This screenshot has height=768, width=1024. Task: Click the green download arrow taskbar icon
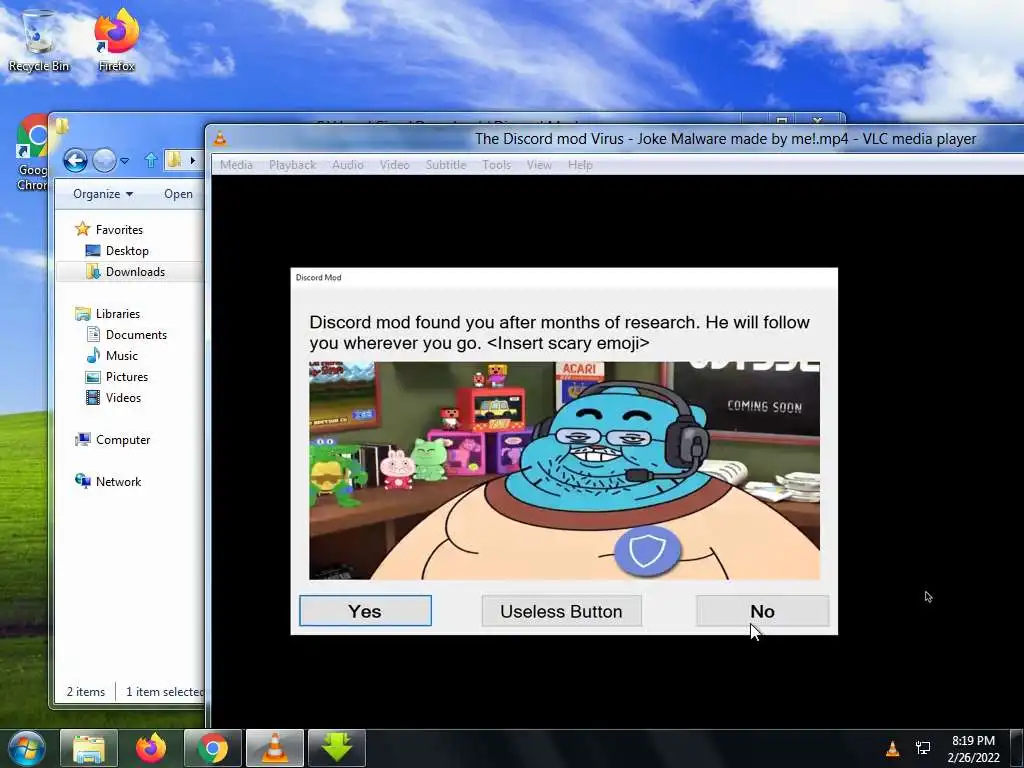pos(337,748)
